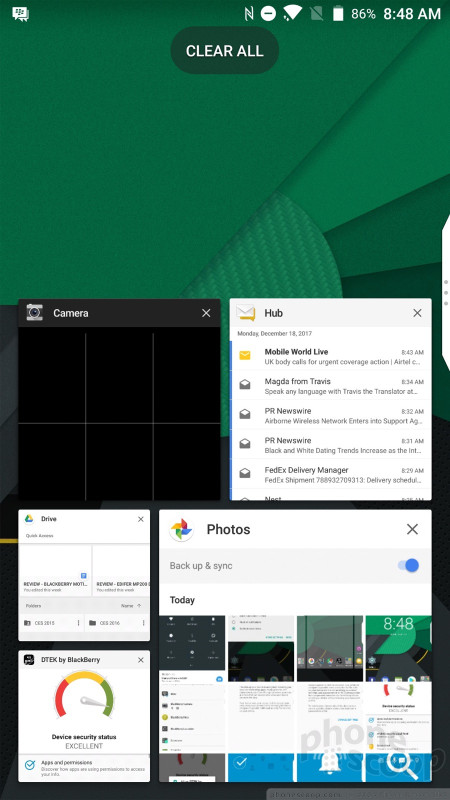Open options menu for CES 2015 folder
The width and height of the screenshot is (450, 800).
tap(78, 623)
